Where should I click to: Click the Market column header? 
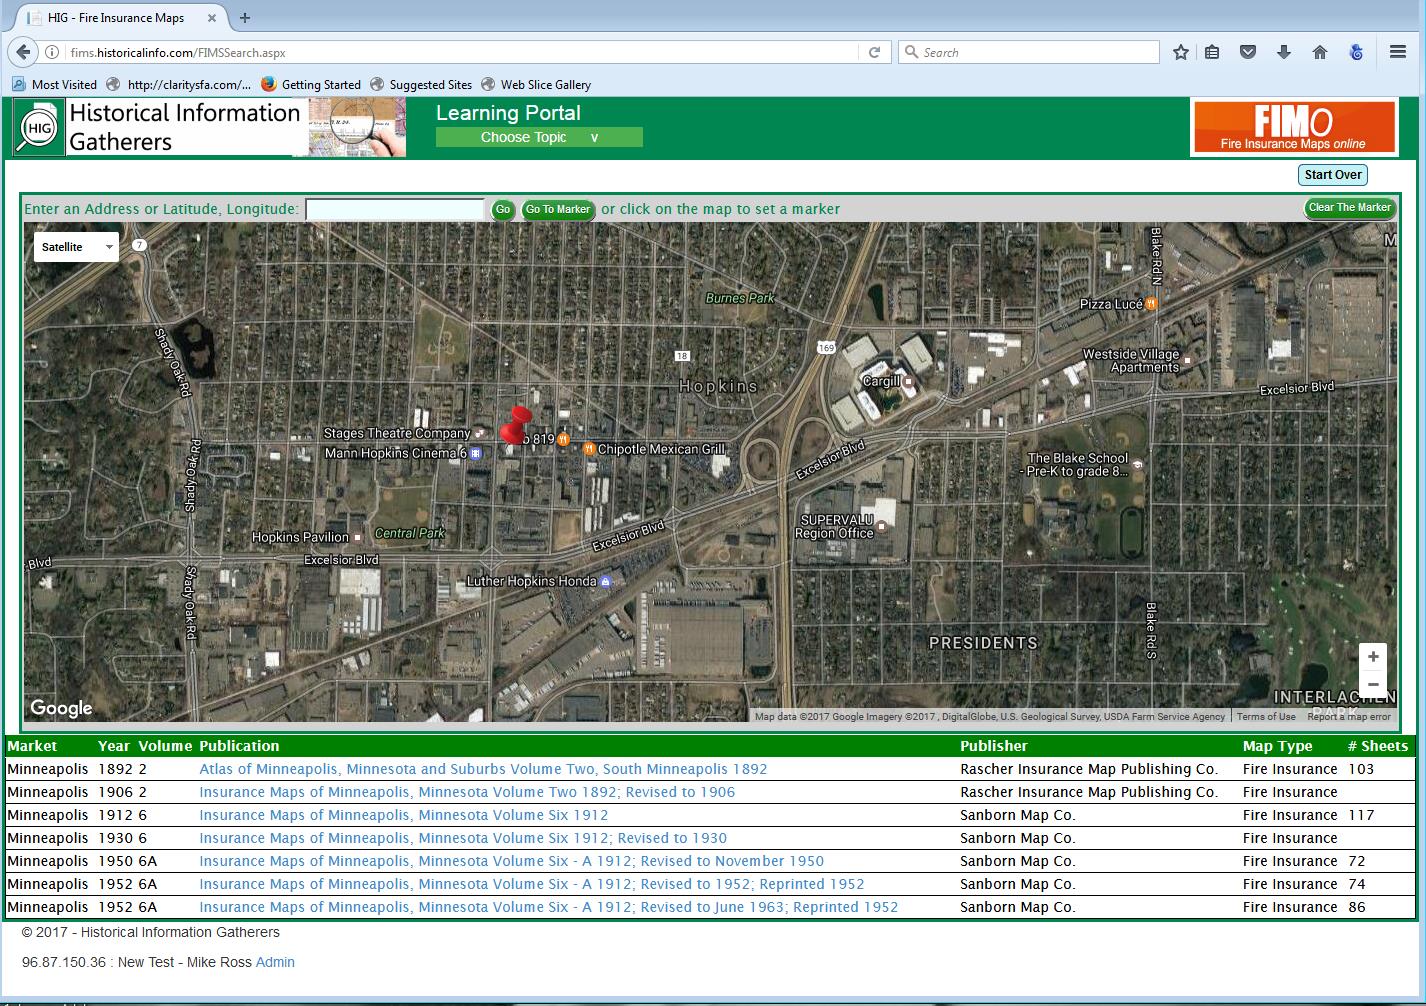[32, 746]
